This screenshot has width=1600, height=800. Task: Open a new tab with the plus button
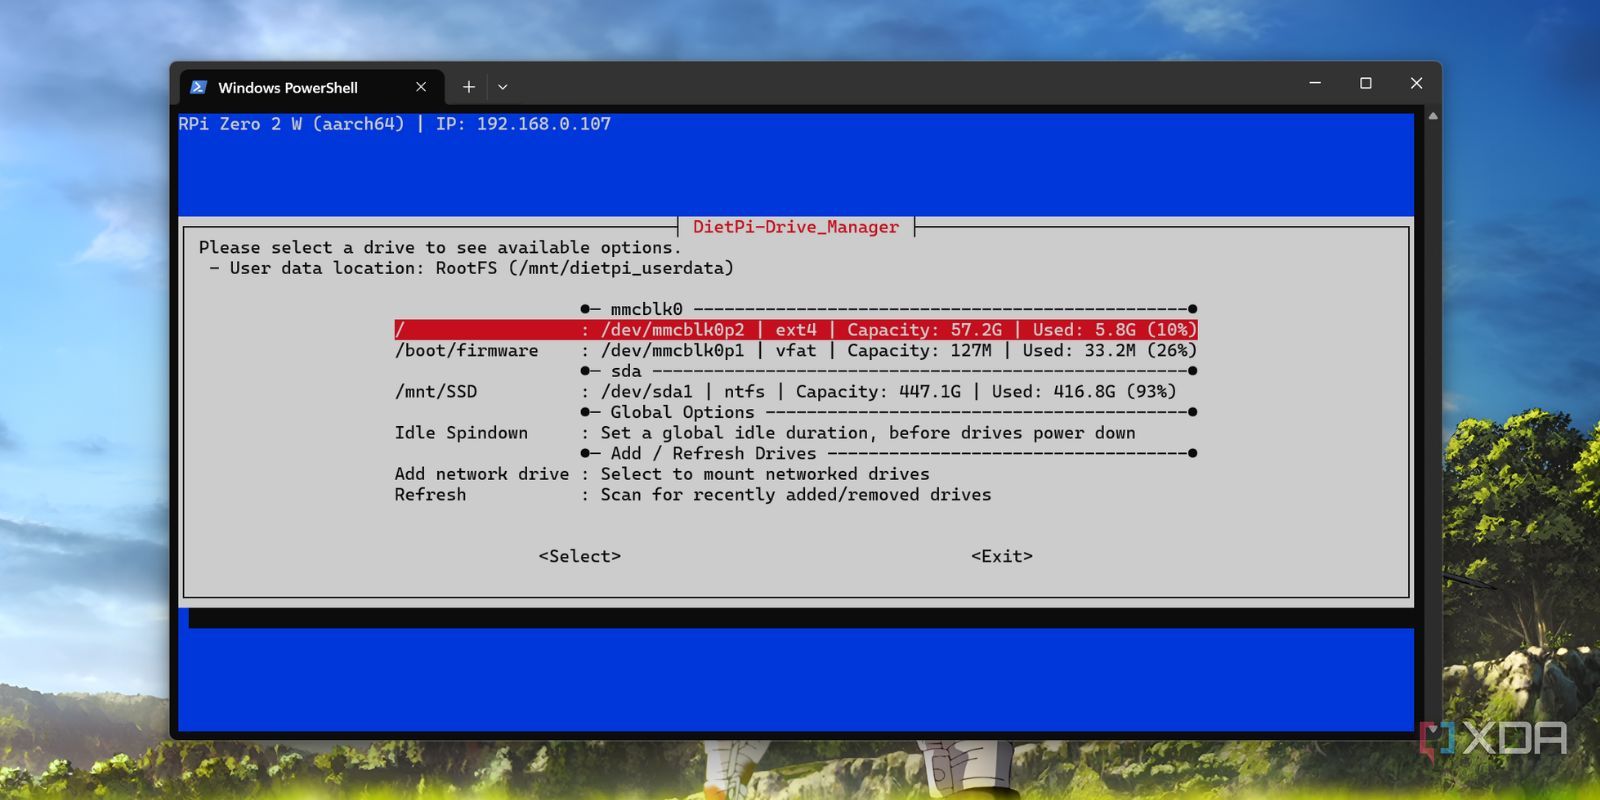pyautogui.click(x=468, y=87)
